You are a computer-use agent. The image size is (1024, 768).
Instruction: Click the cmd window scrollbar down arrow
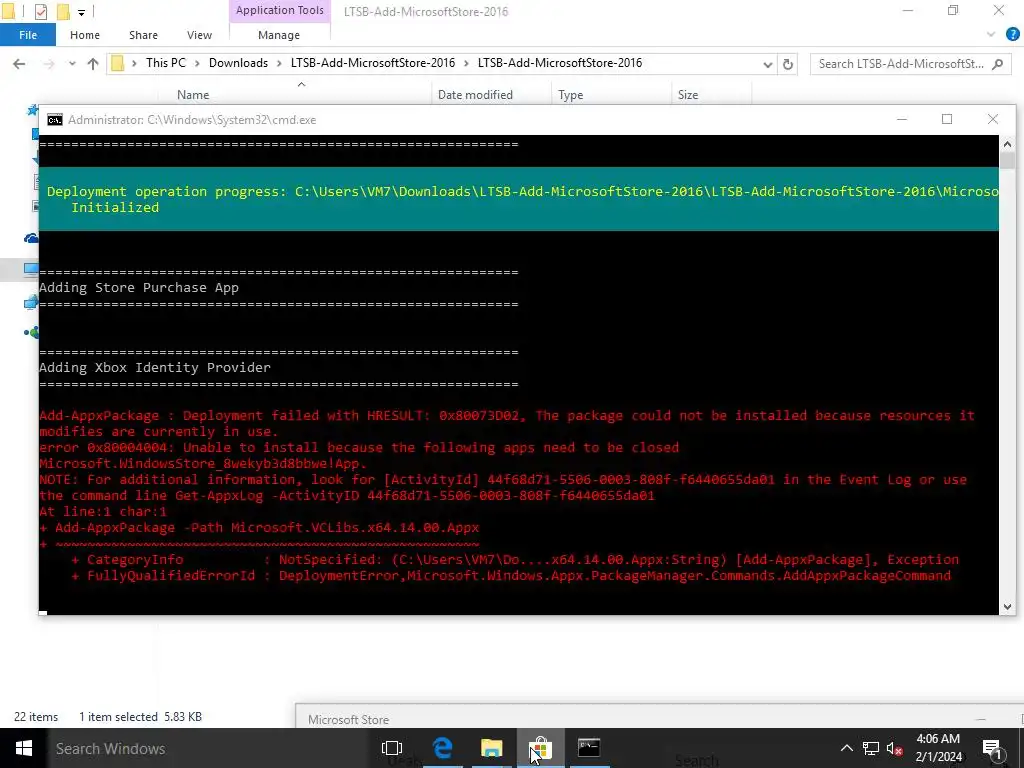[x=1007, y=606]
